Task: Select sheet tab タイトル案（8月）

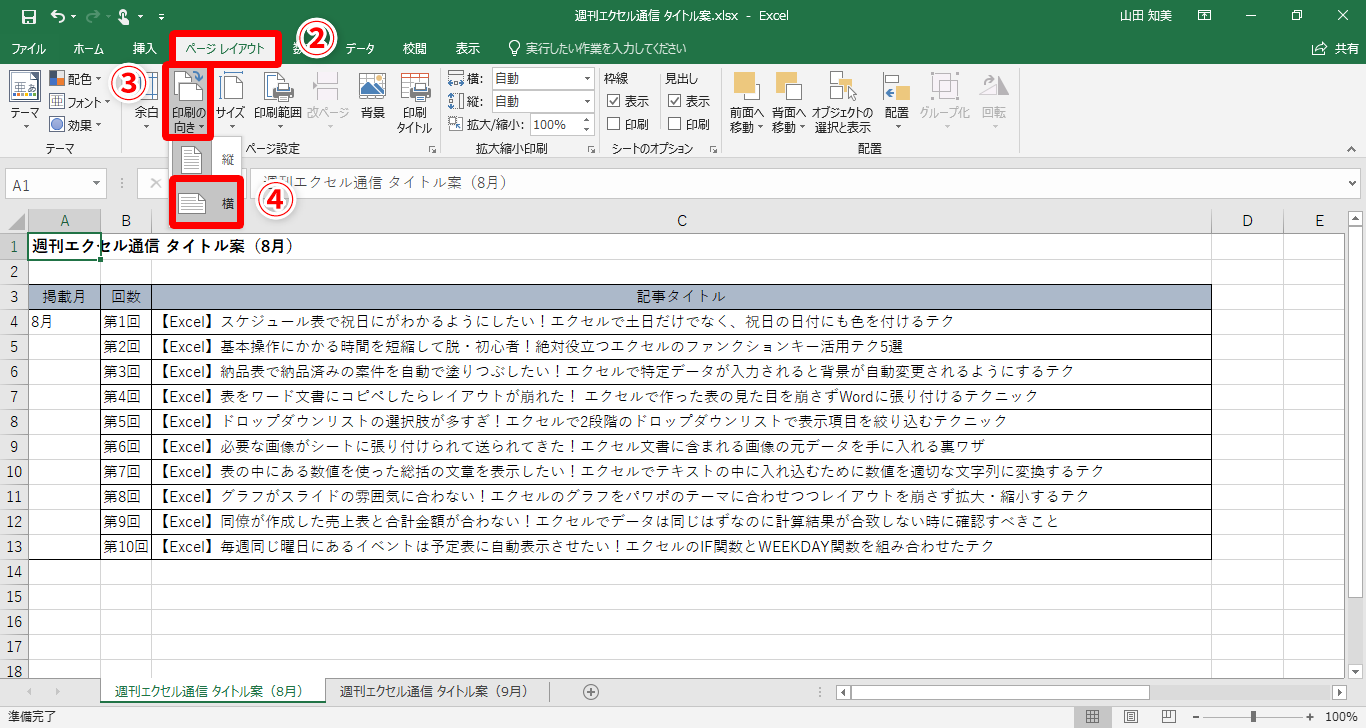Action: (x=214, y=692)
